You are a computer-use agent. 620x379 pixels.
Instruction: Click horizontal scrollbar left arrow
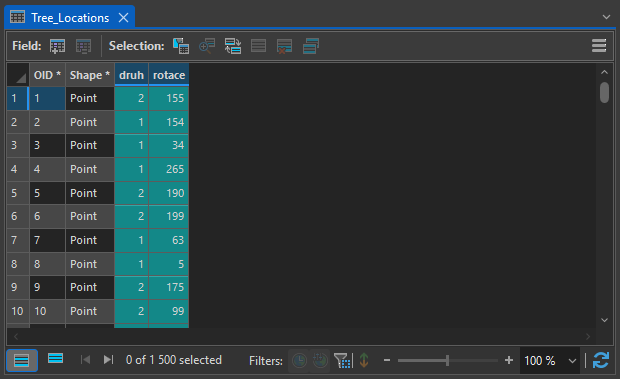16,336
